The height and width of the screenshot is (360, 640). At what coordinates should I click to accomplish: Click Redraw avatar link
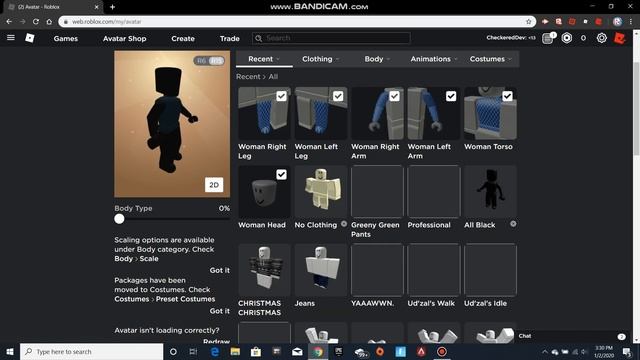click(x=216, y=341)
